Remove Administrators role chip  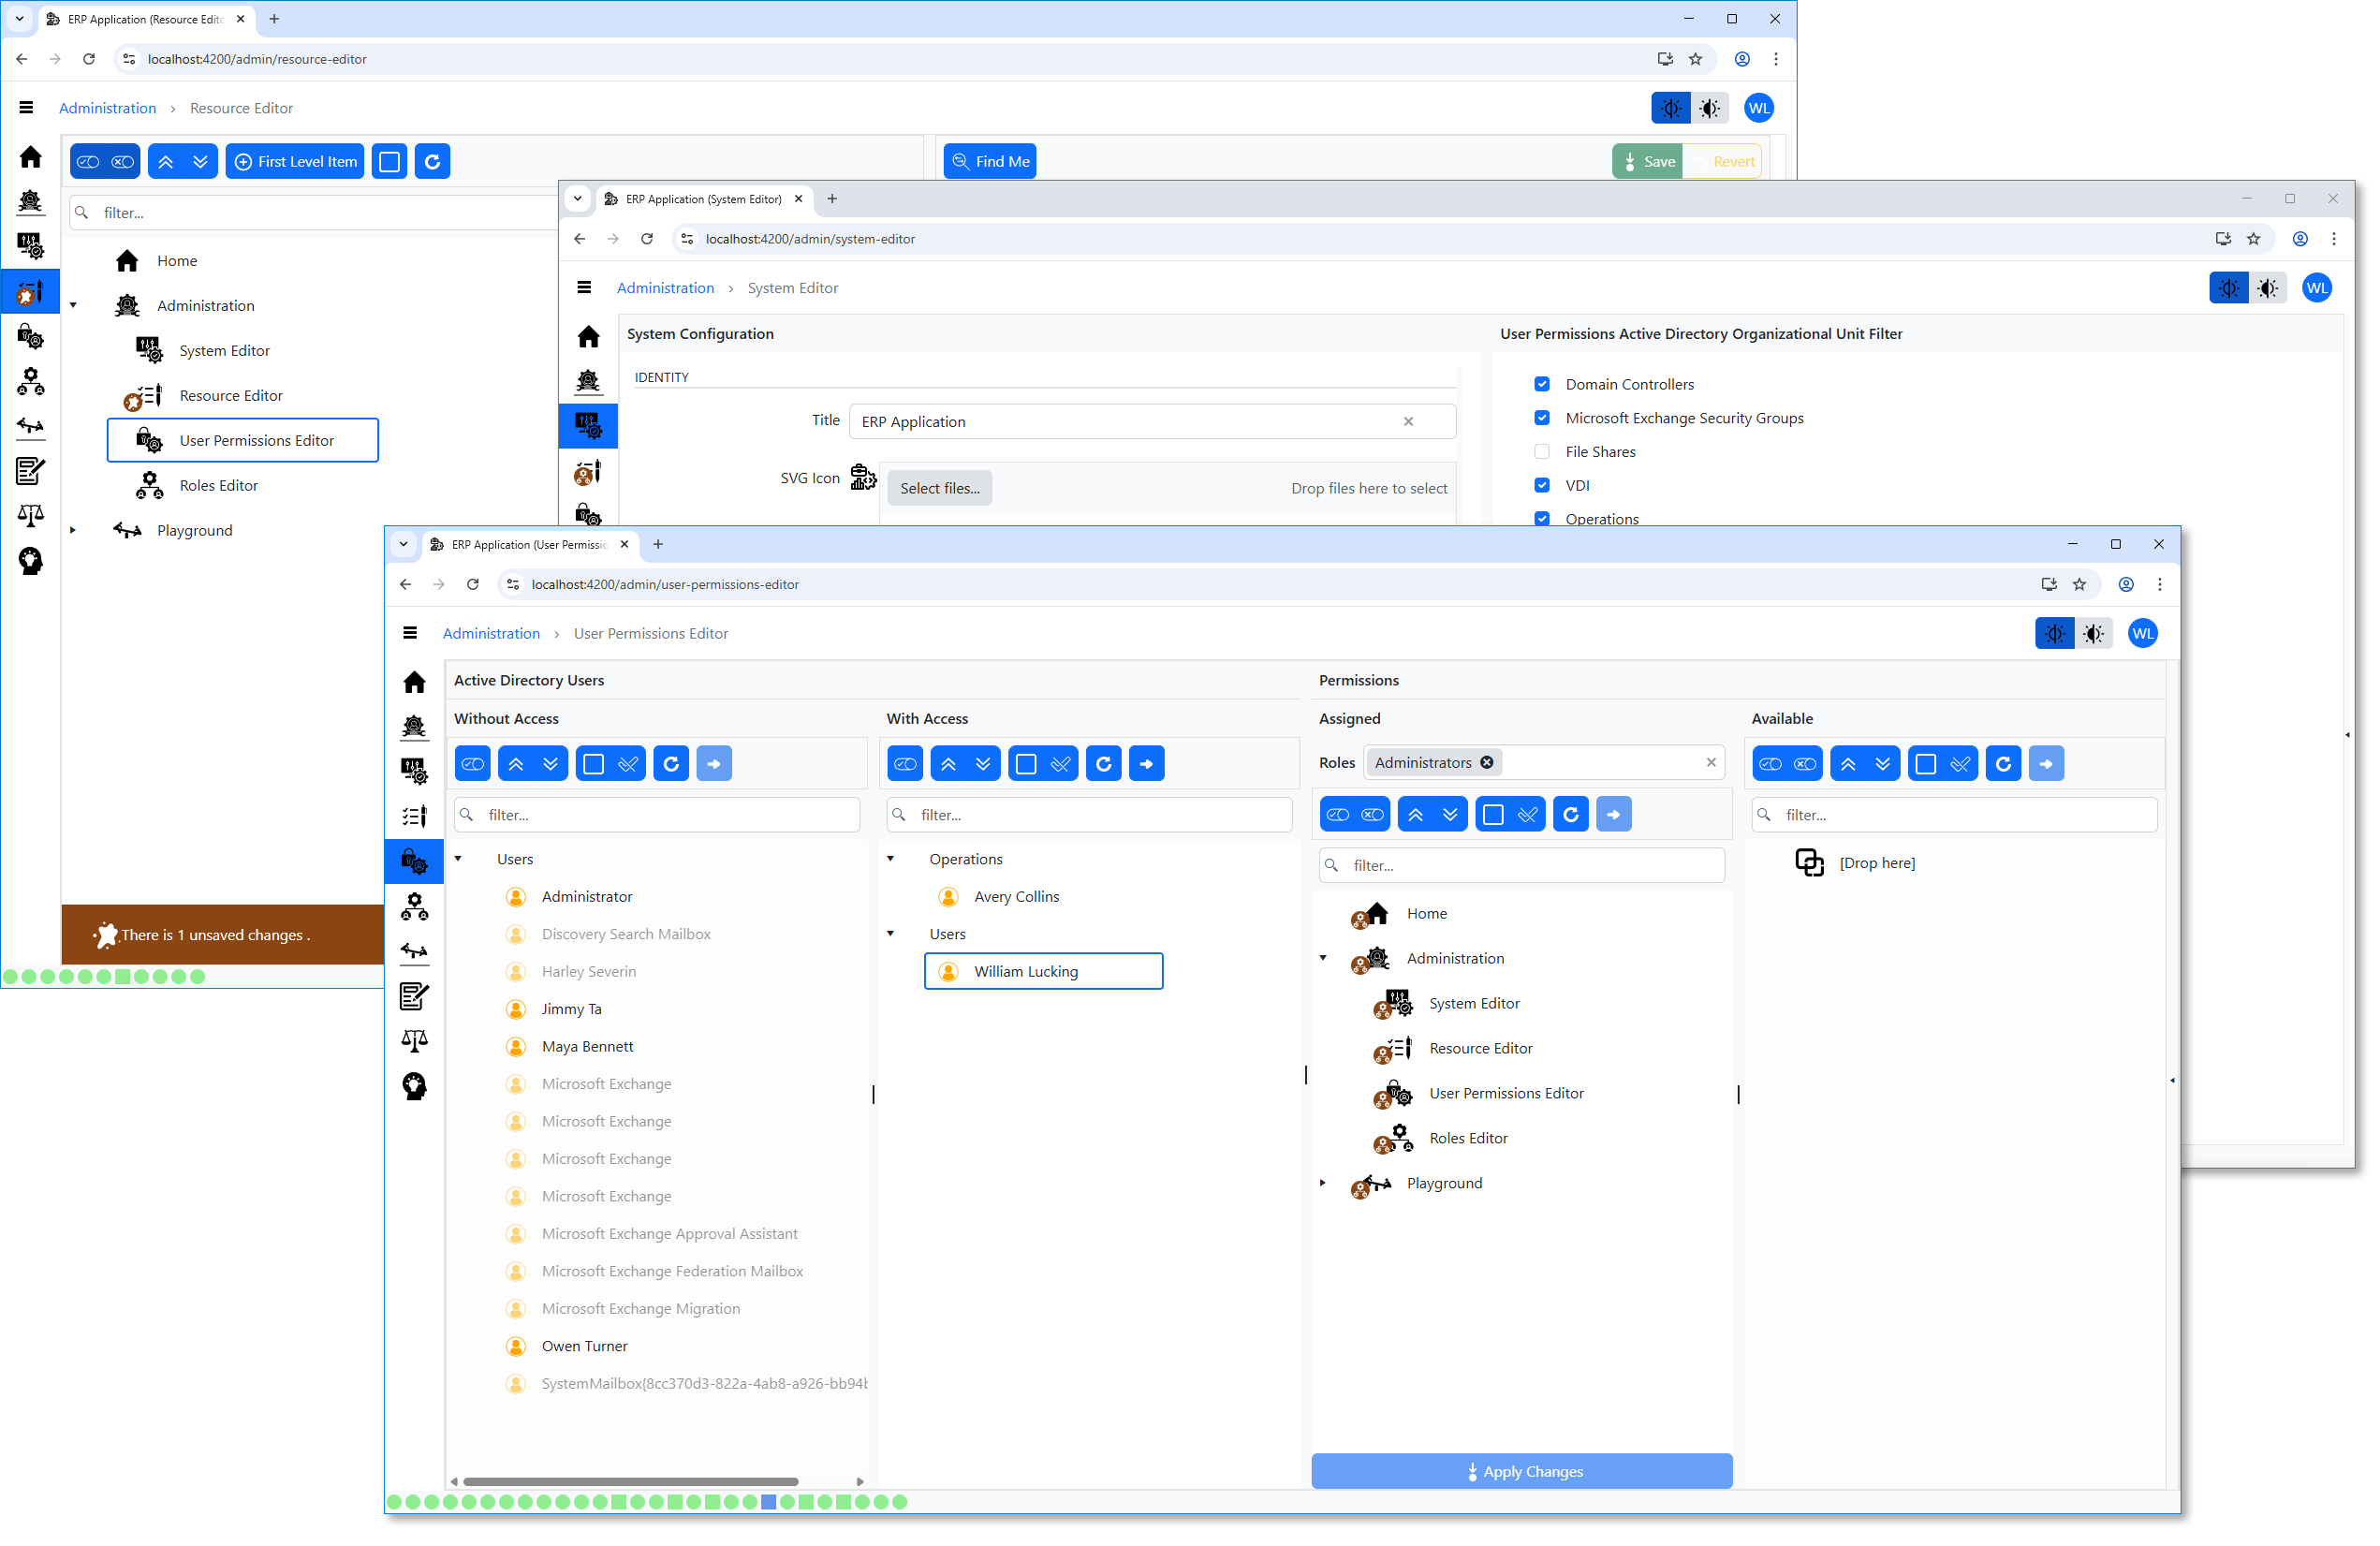click(1486, 762)
